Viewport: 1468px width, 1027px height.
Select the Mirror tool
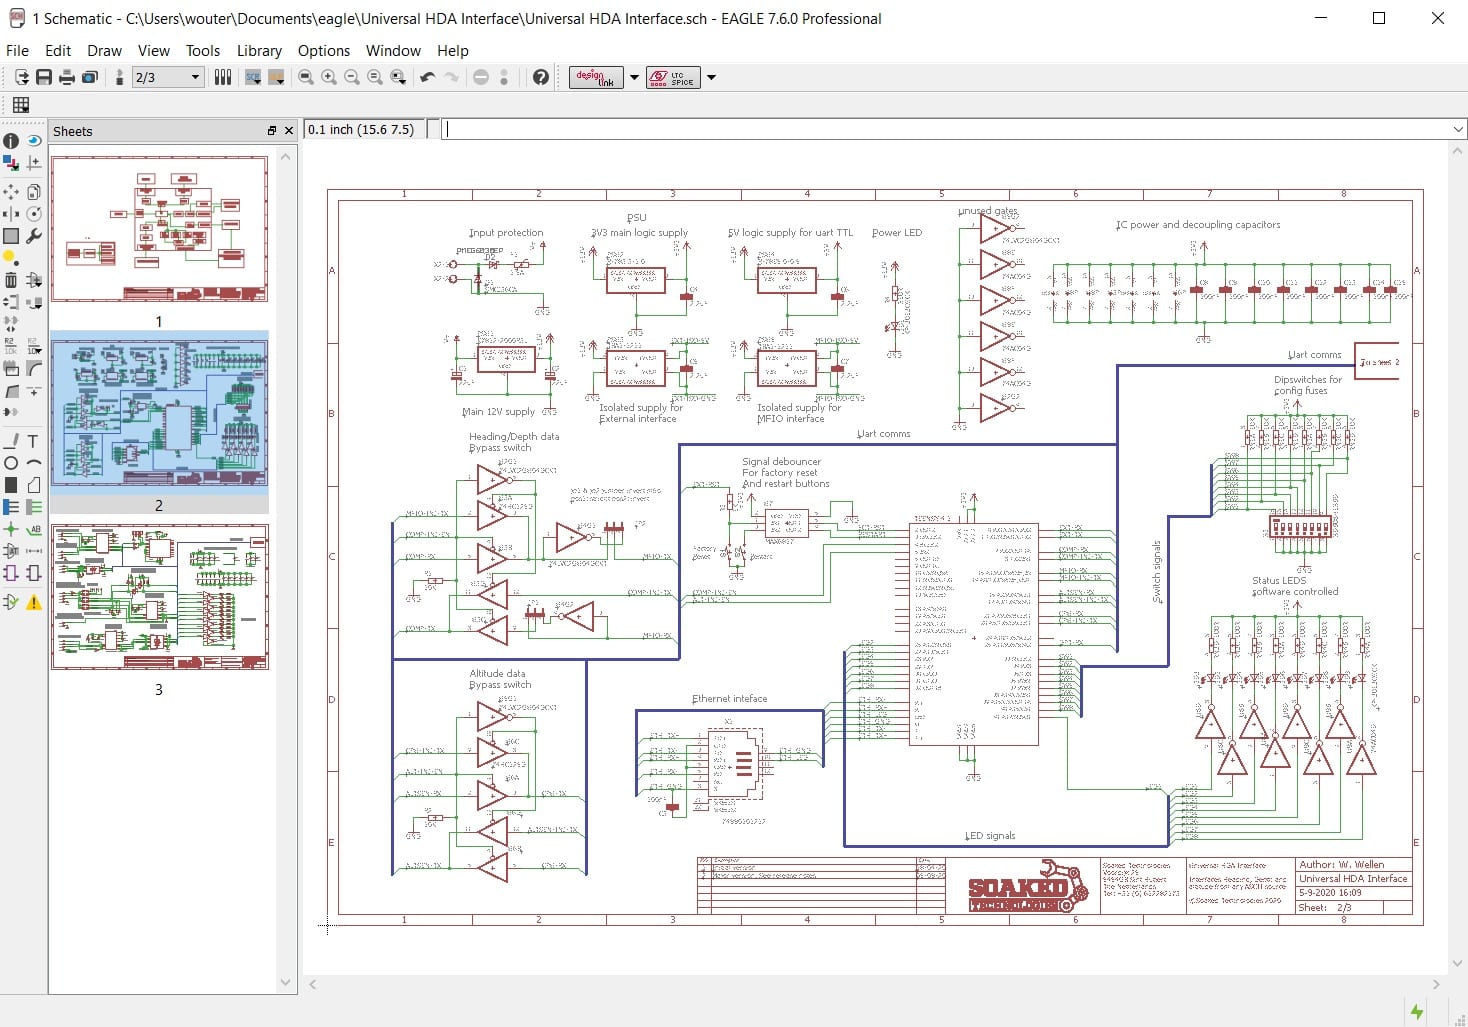[11, 213]
